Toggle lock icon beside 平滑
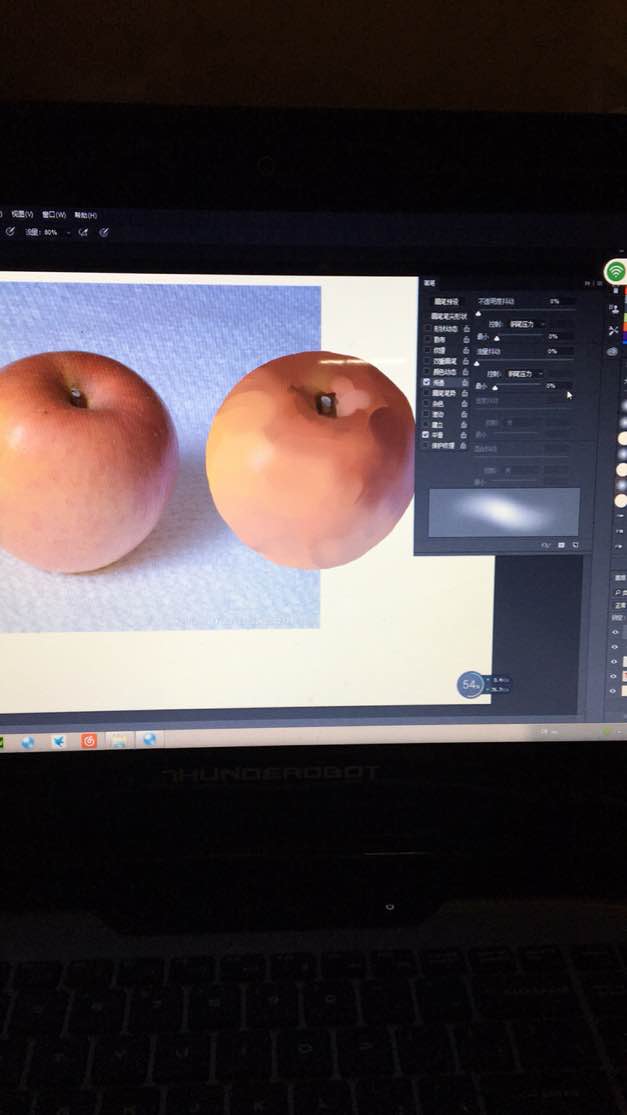 [463, 434]
